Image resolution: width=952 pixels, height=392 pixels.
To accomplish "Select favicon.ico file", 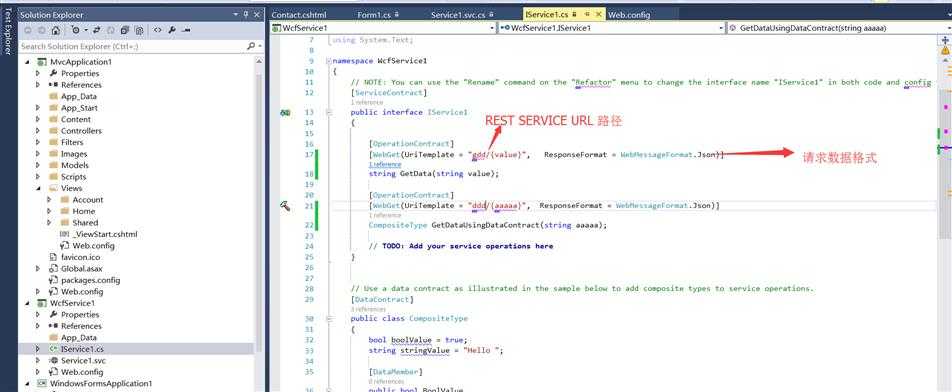I will pos(80,257).
